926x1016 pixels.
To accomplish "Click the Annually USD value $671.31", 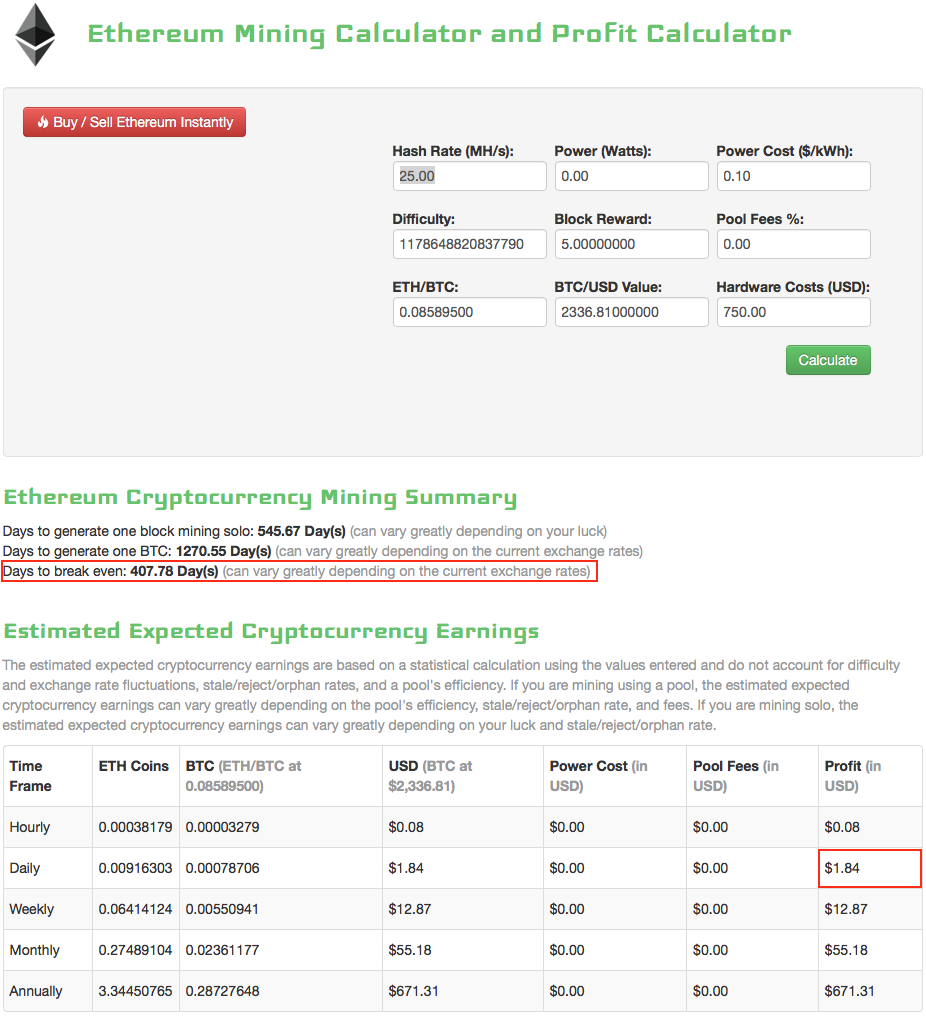I will coord(413,991).
